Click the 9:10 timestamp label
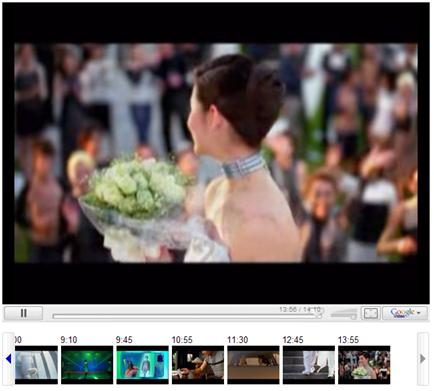This screenshot has width=434, height=391. pyautogui.click(x=69, y=340)
